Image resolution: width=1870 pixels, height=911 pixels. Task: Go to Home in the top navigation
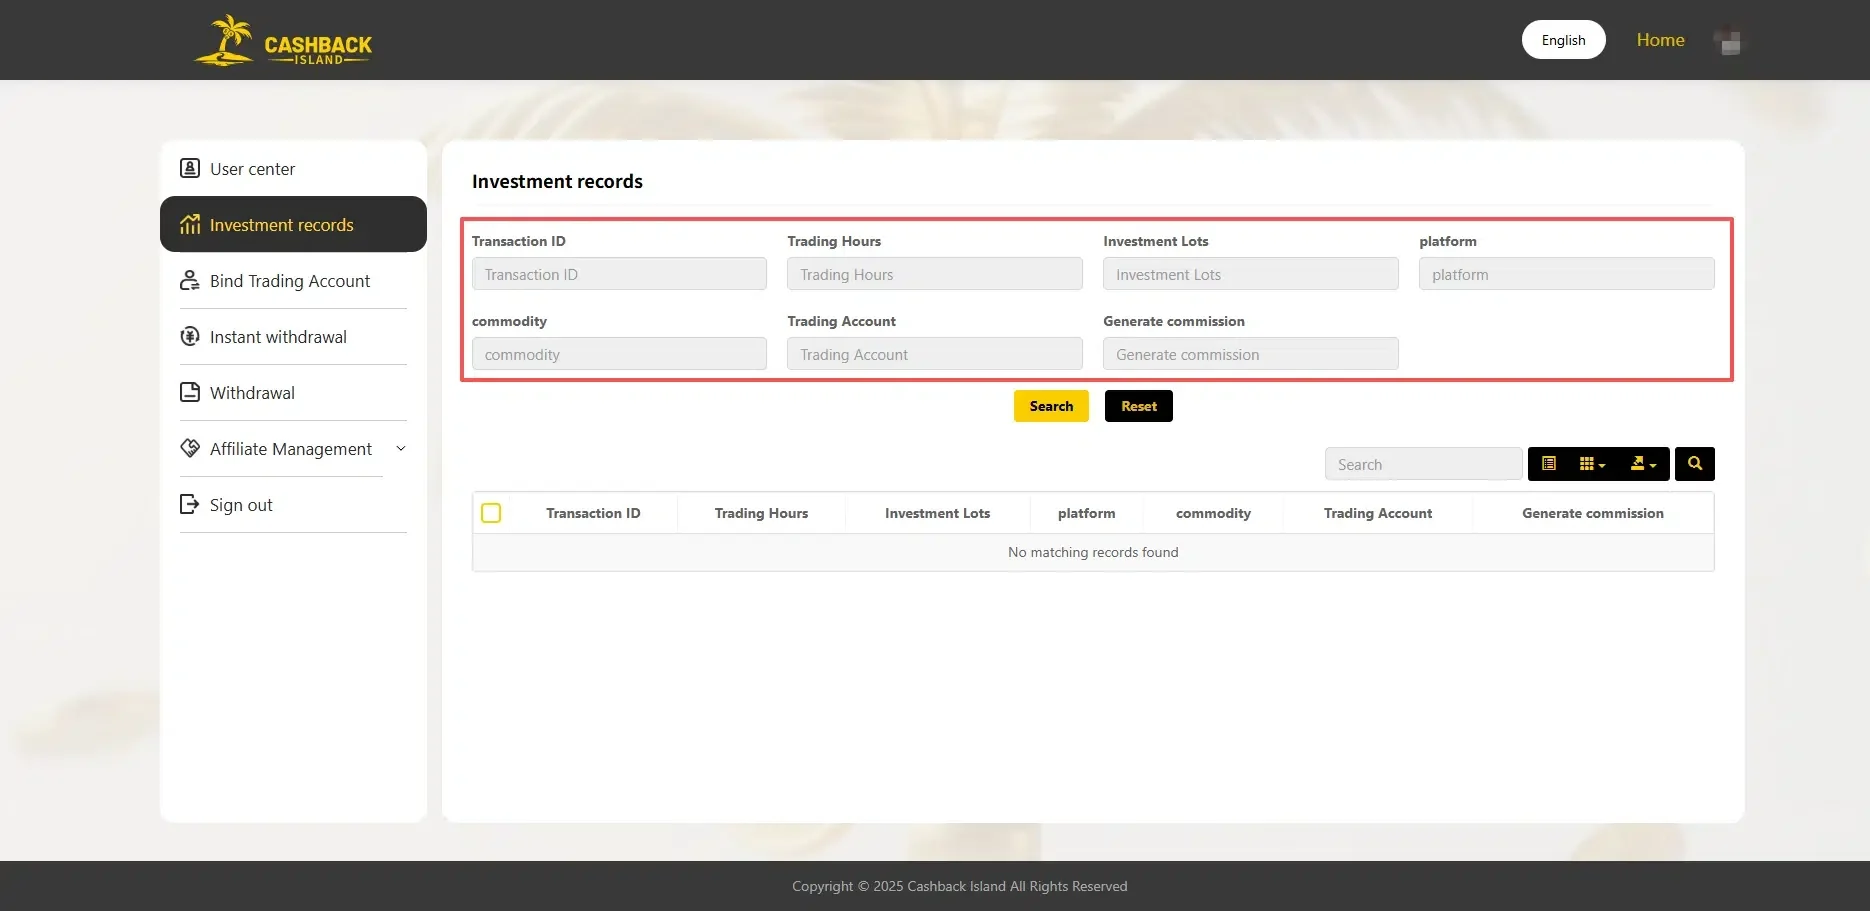[x=1660, y=40]
